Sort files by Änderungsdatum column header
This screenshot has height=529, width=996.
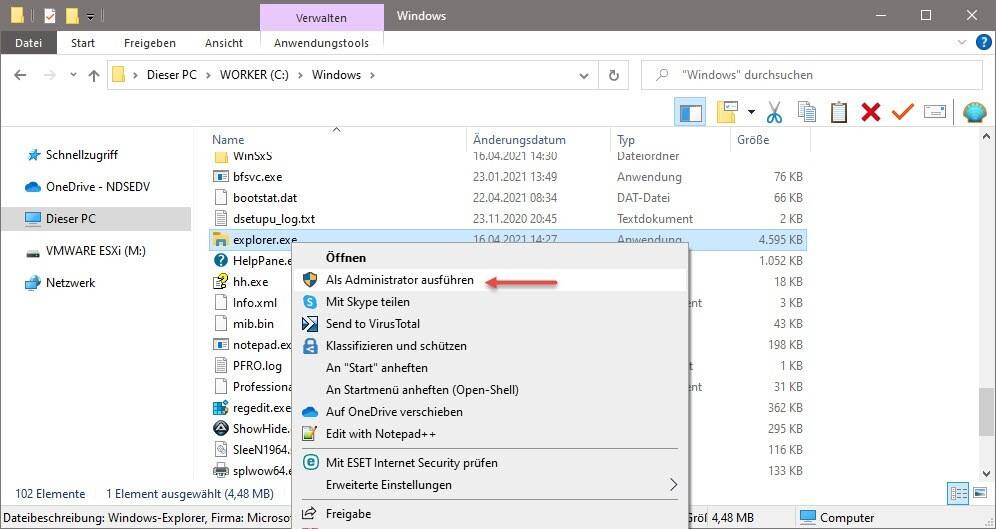519,140
